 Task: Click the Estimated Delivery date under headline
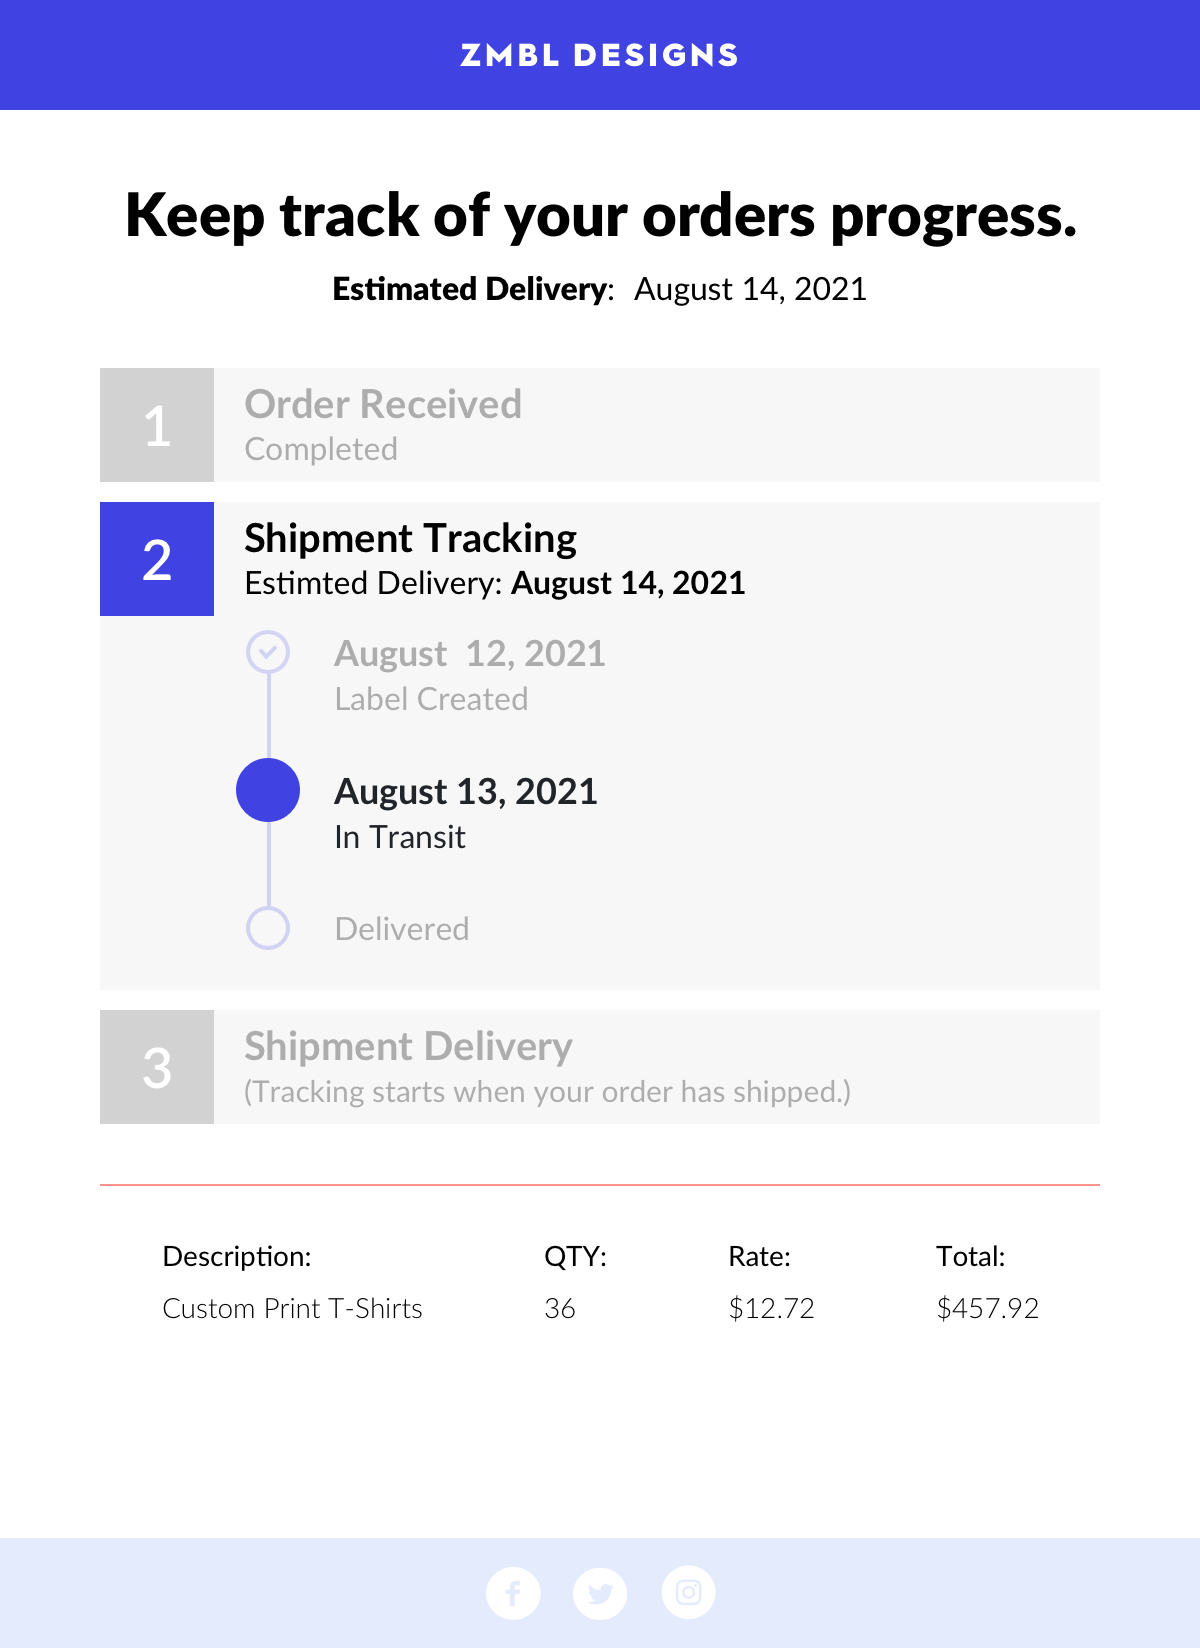pos(750,289)
